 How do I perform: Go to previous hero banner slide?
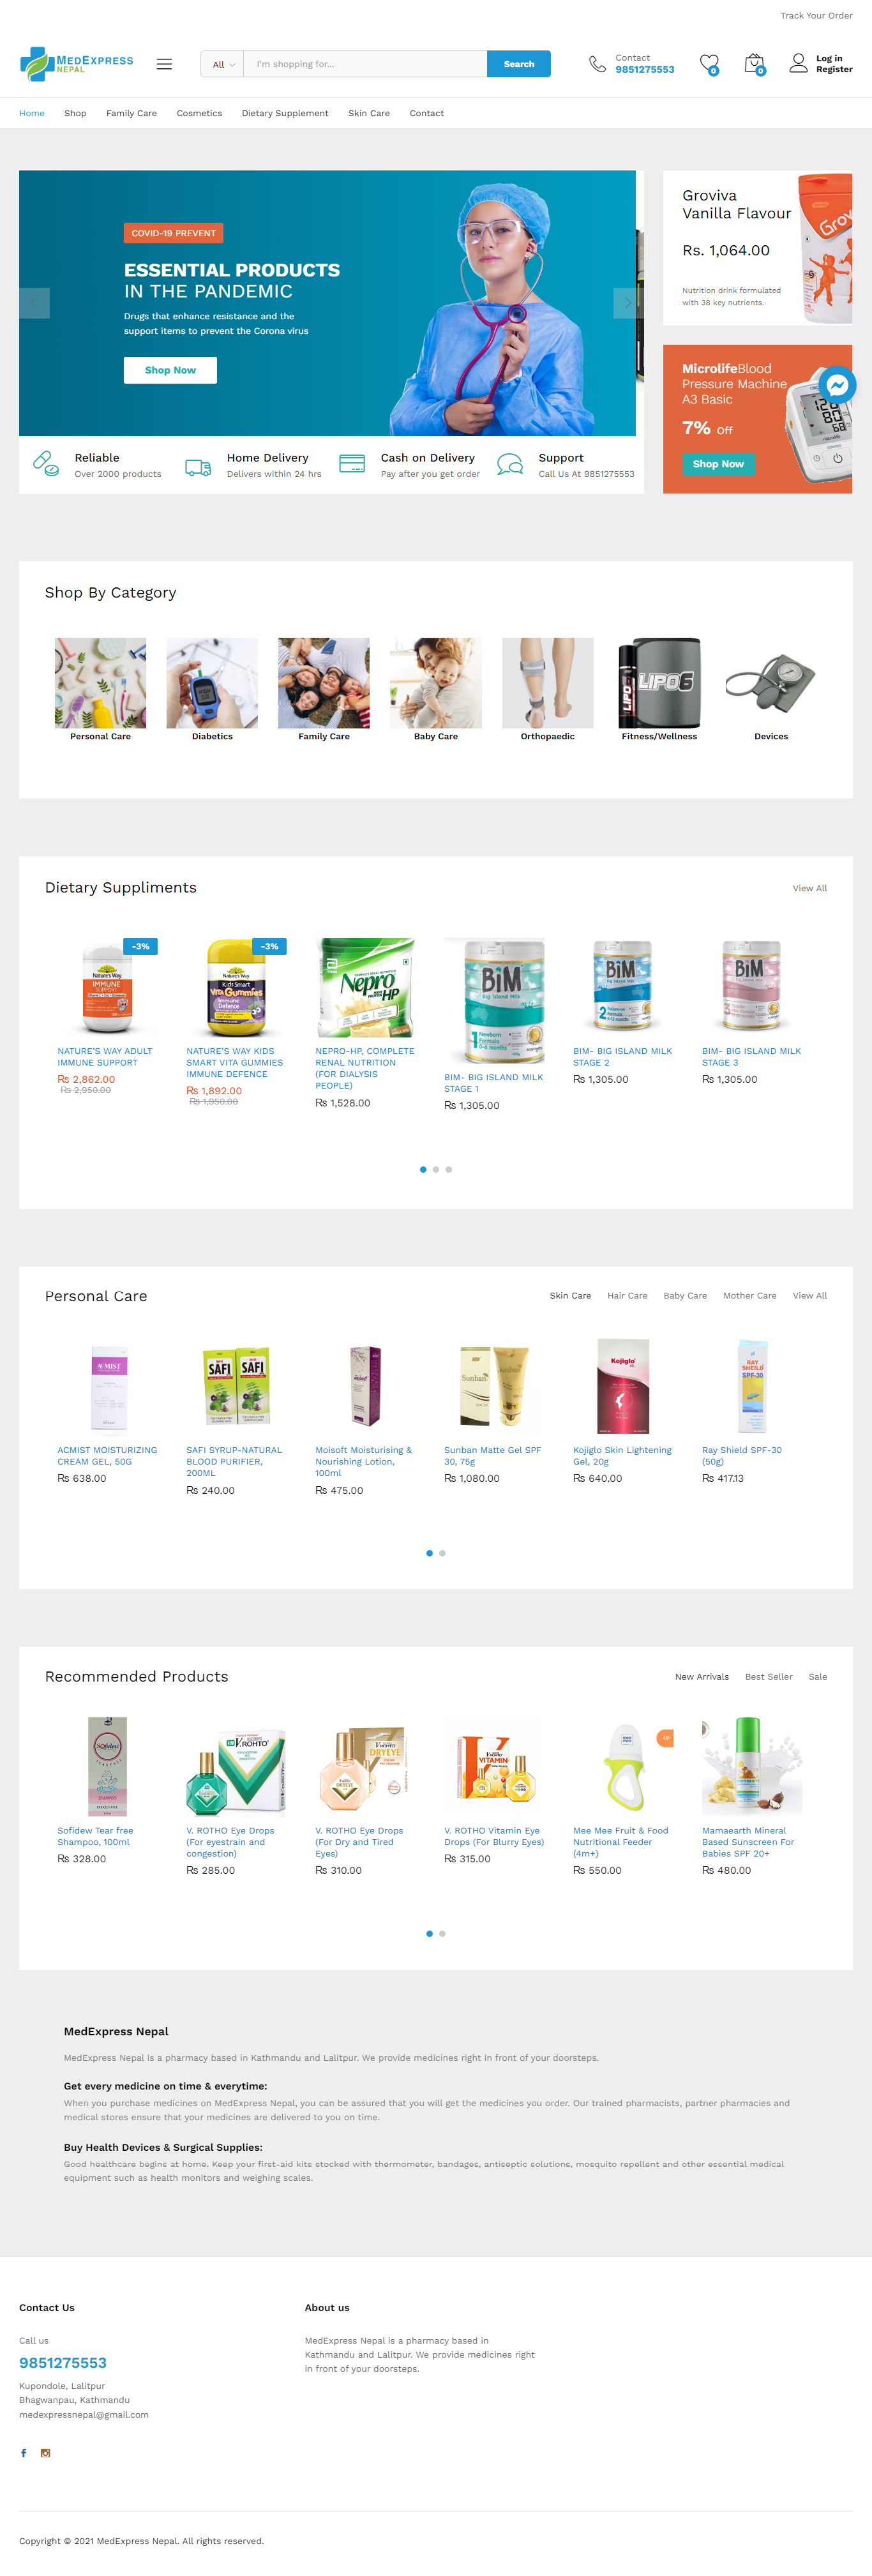coord(34,303)
